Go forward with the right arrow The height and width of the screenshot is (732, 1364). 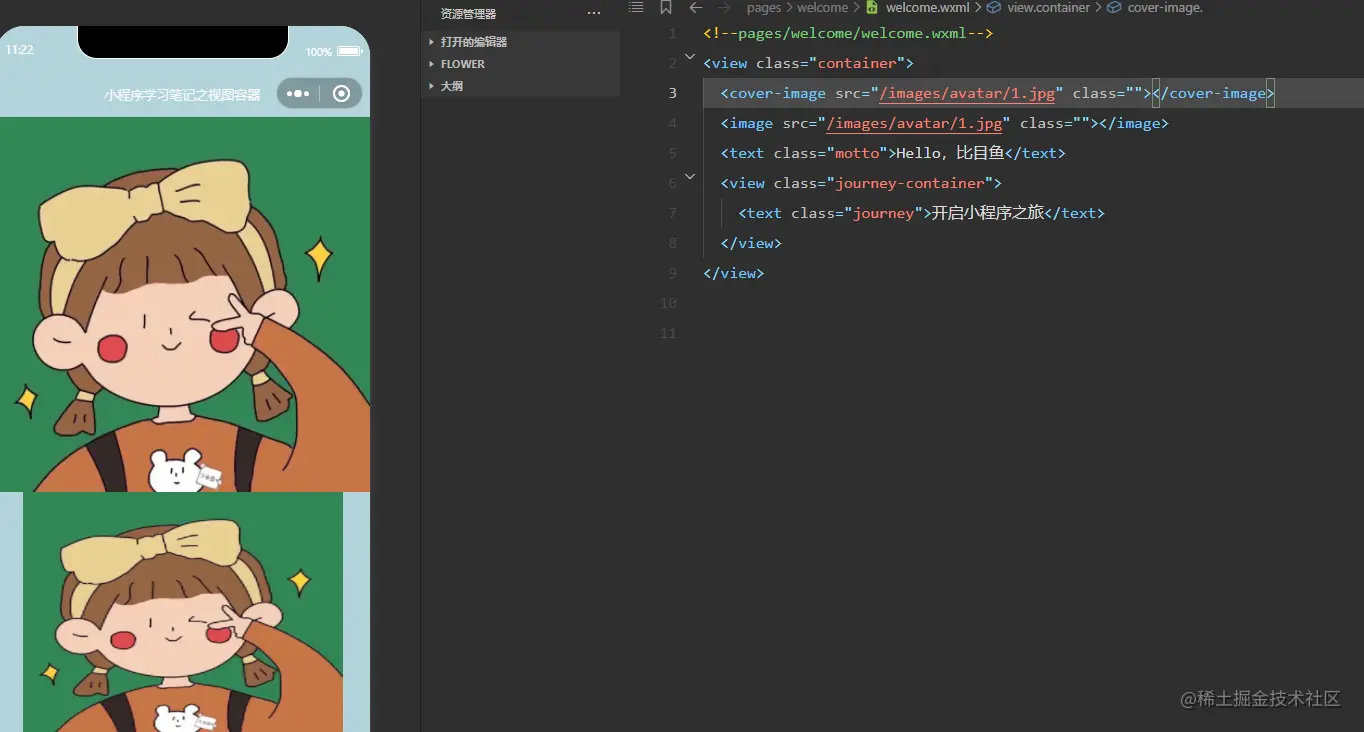tap(726, 7)
